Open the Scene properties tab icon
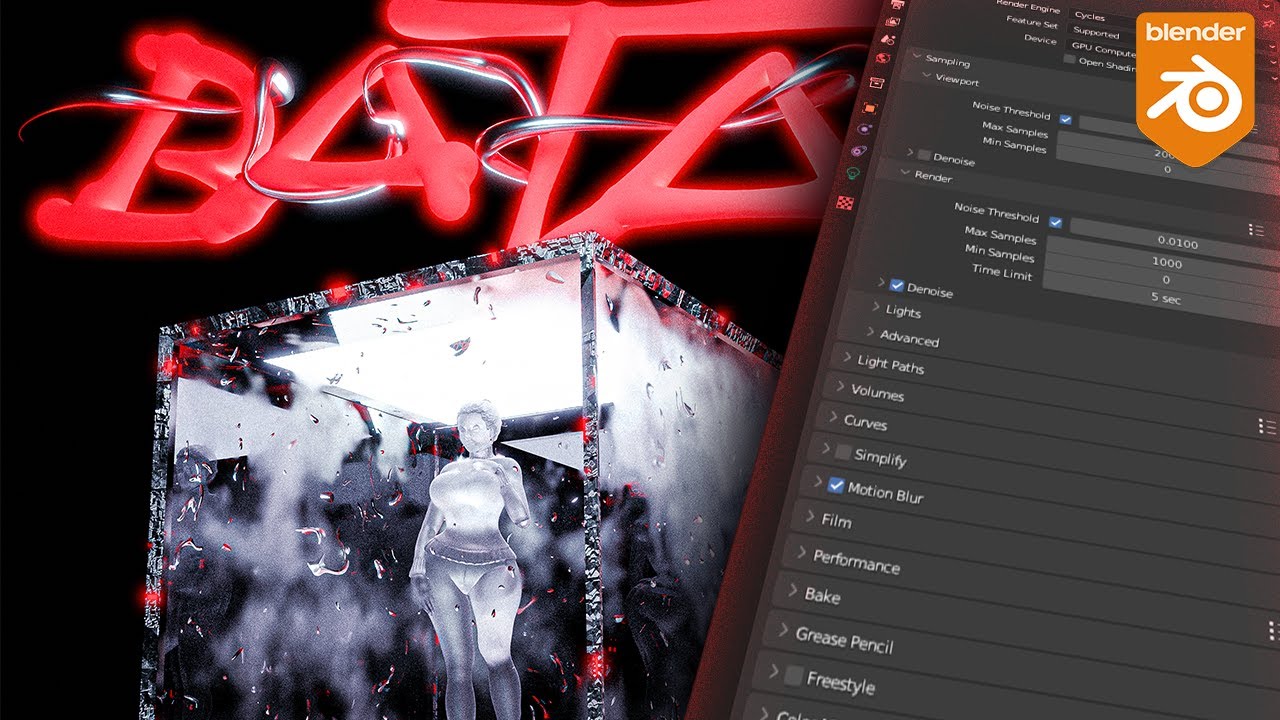This screenshot has width=1280, height=720. click(888, 39)
